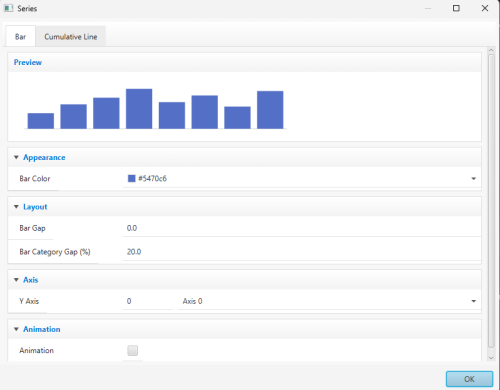Collapse the Animation section
Screen dimensions: 500x390
[x=16, y=329]
